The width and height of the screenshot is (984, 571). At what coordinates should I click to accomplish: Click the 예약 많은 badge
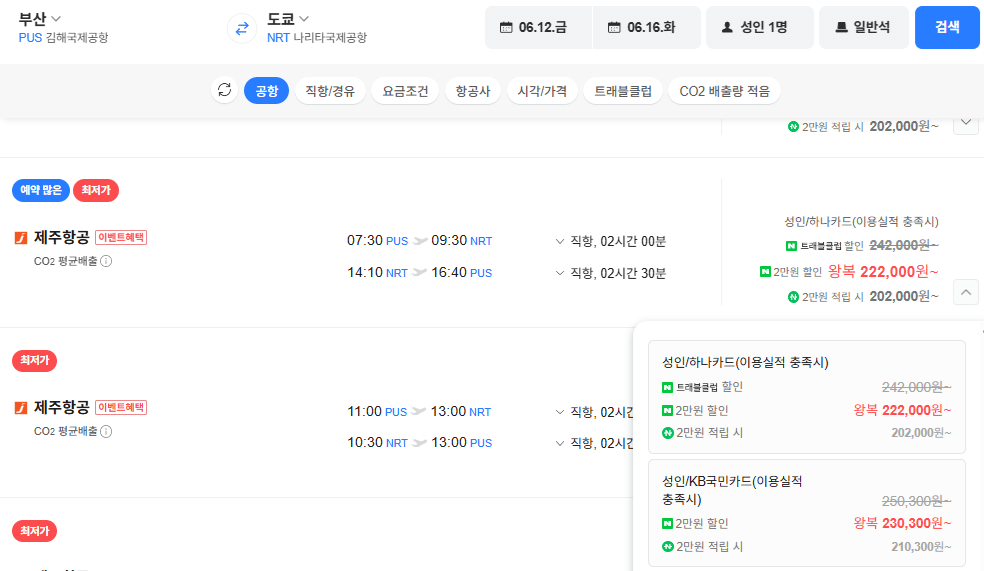[x=41, y=190]
